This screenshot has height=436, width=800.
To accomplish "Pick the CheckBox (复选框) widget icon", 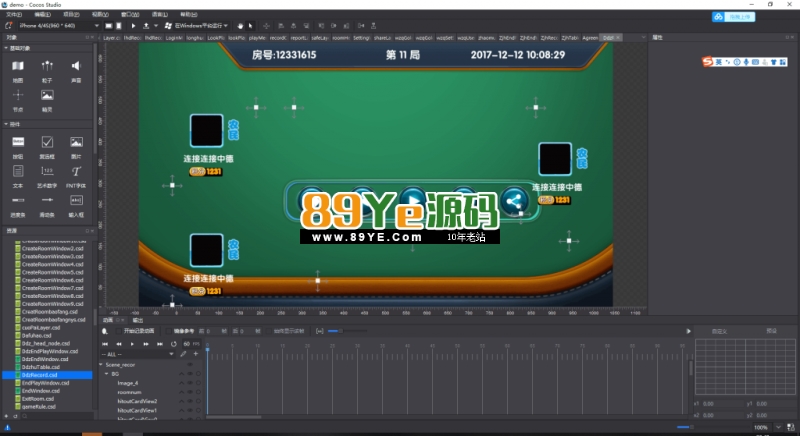I will click(47, 142).
